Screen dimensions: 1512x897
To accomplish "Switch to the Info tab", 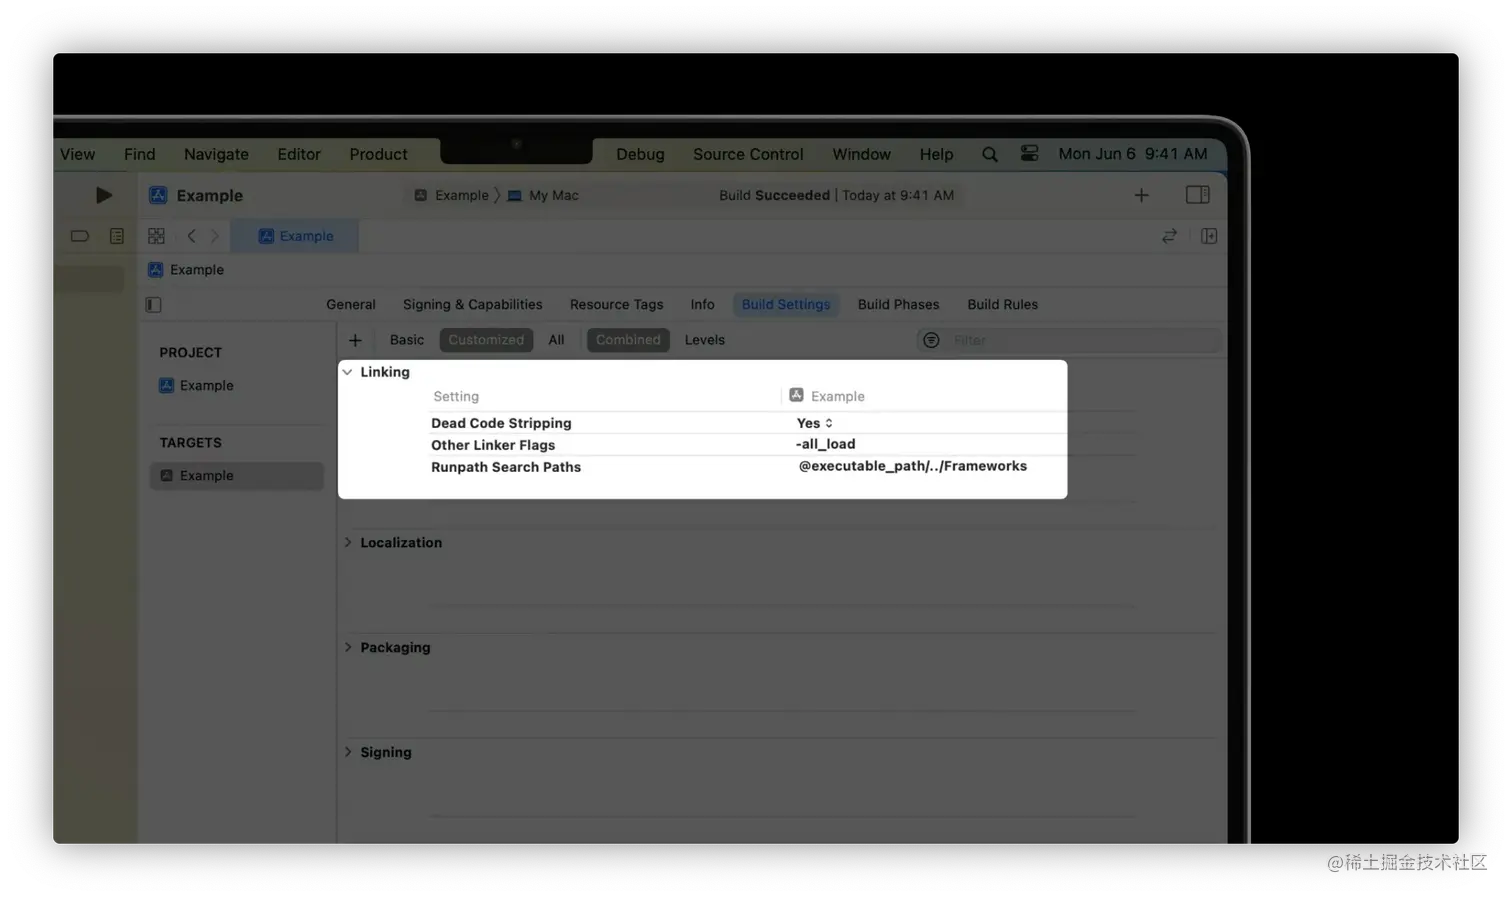I will tap(702, 305).
